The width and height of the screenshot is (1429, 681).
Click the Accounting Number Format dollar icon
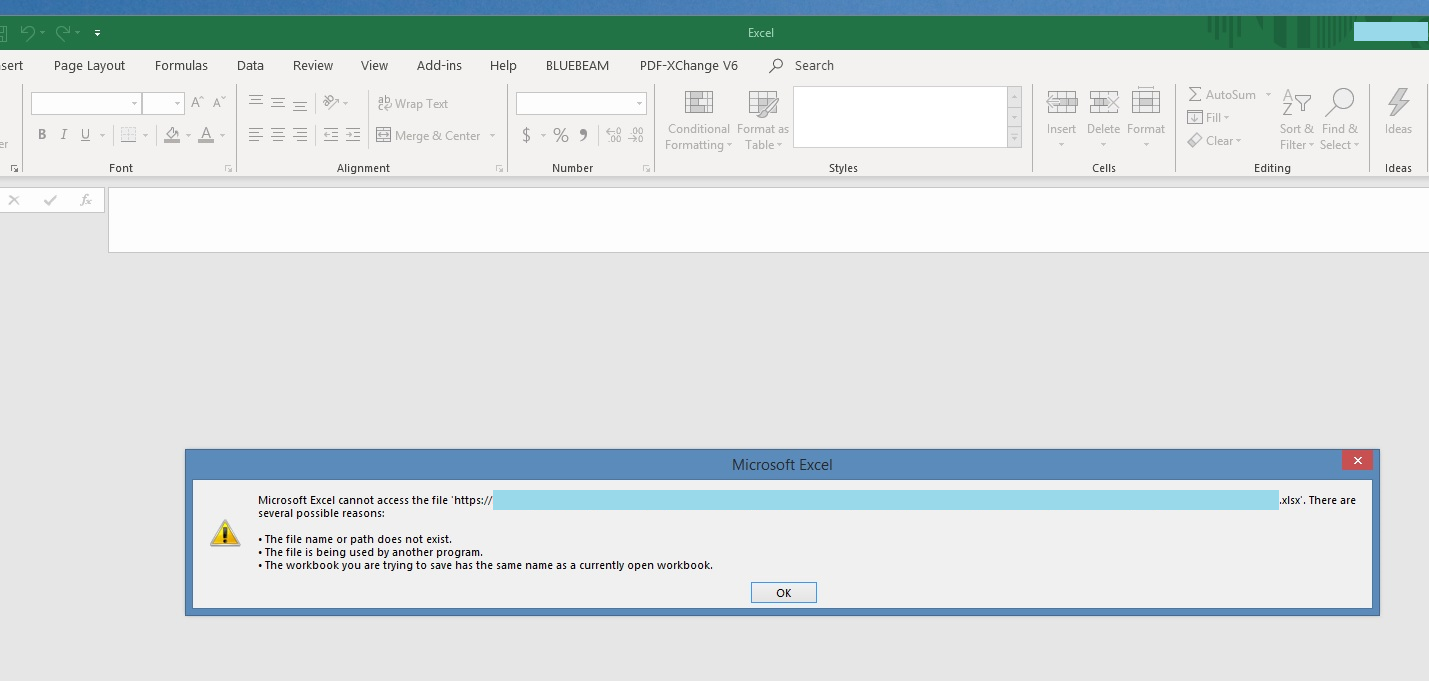click(x=527, y=135)
